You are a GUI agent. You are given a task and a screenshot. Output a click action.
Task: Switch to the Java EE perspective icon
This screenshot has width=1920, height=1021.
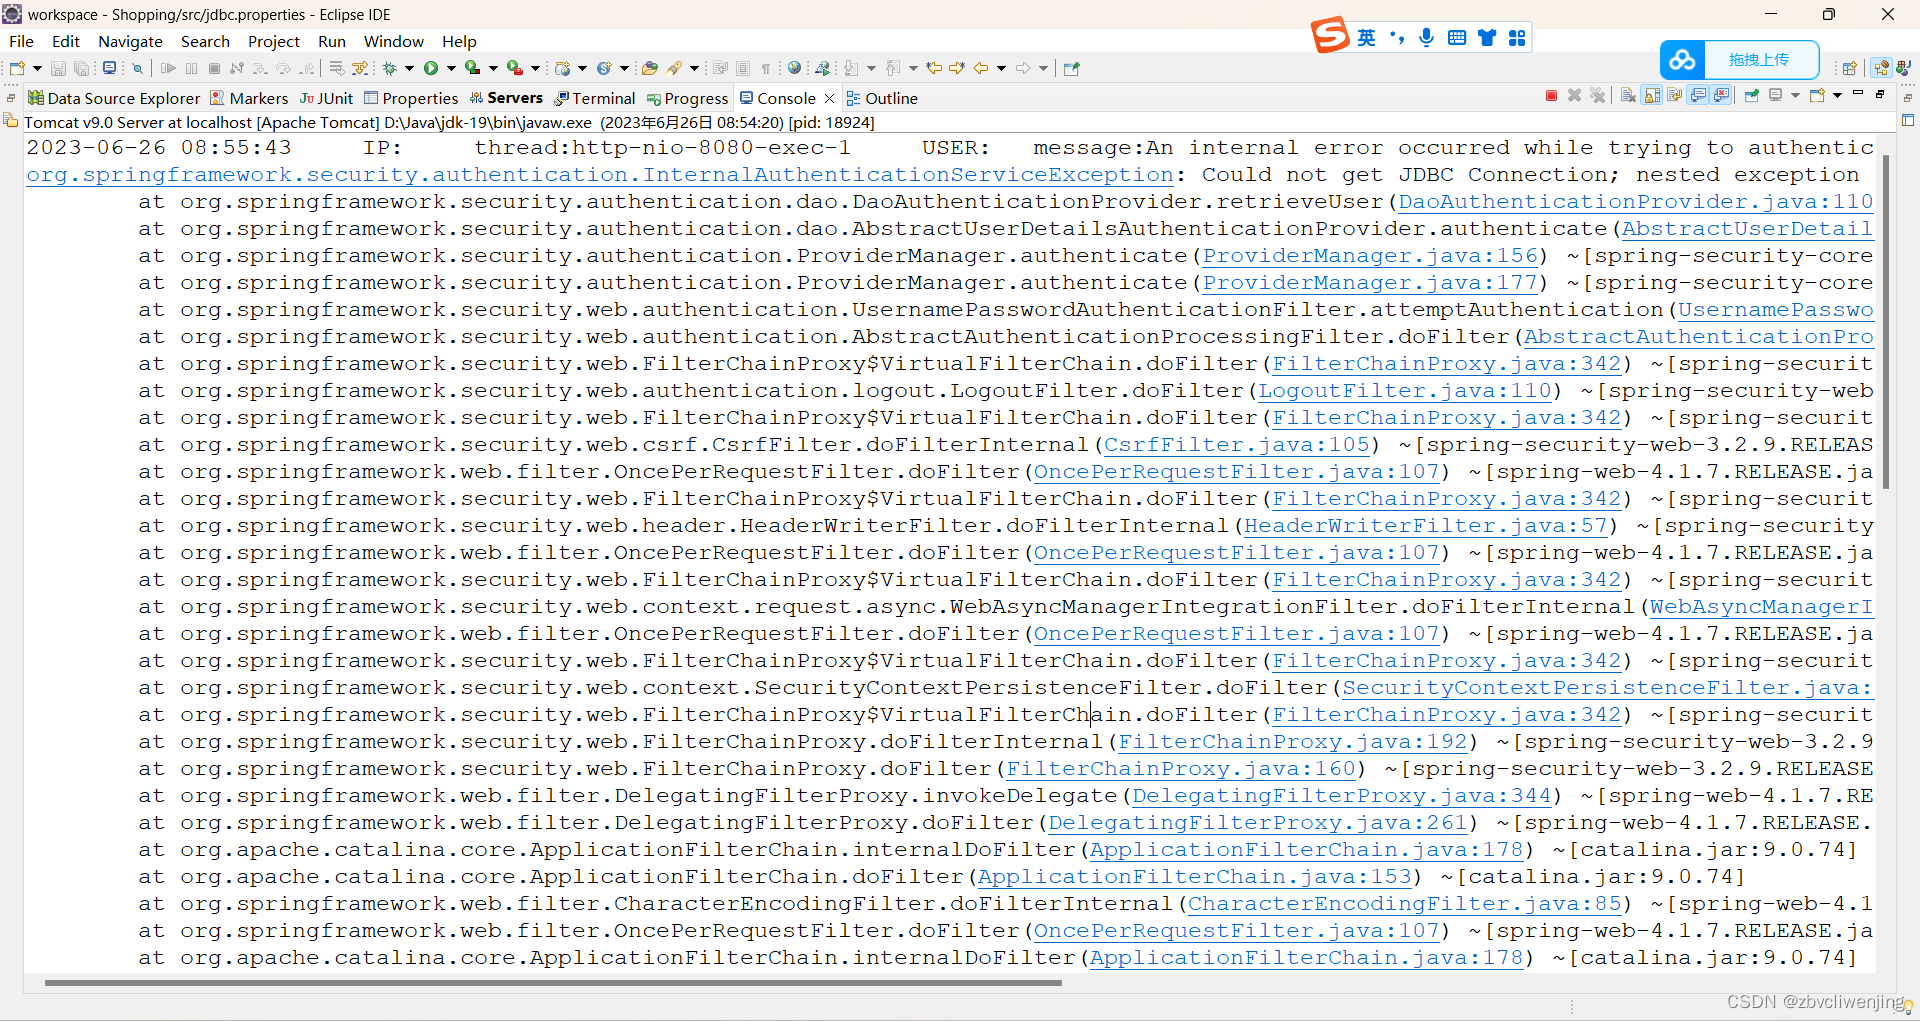pyautogui.click(x=1881, y=68)
